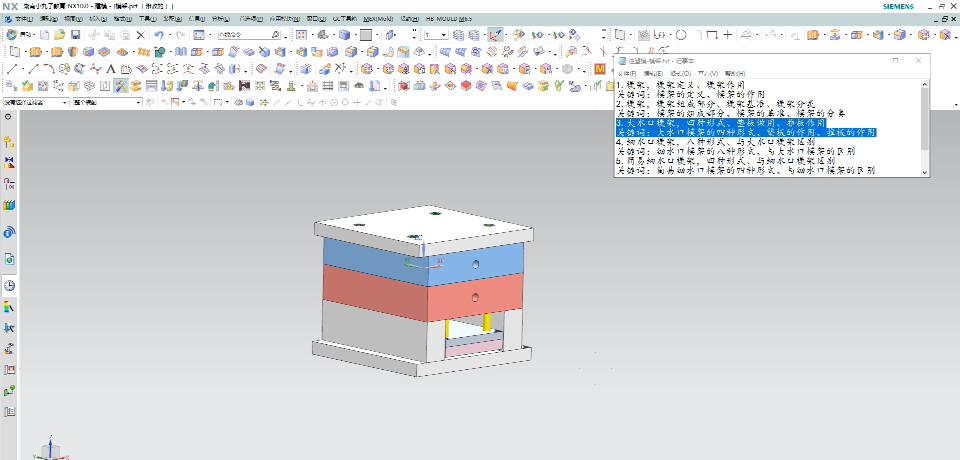Open the gear settings icon on the resource bar
The width and height of the screenshot is (960, 460).
pyautogui.click(x=8, y=116)
